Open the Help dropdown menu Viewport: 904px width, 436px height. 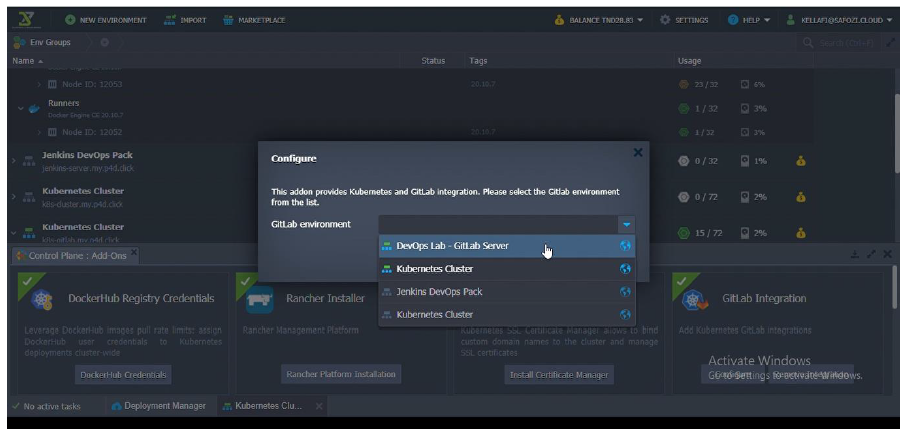[749, 20]
